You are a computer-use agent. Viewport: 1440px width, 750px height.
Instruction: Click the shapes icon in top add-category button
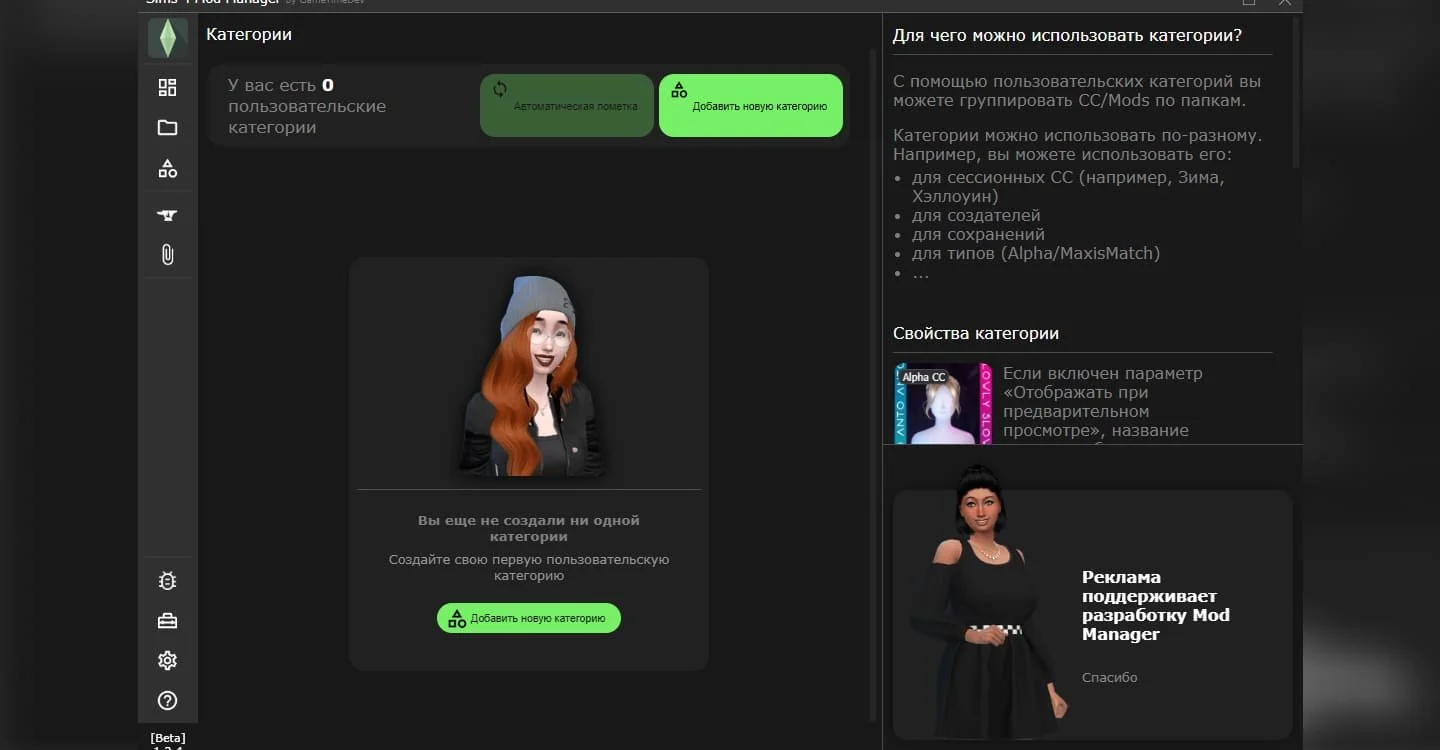(679, 90)
